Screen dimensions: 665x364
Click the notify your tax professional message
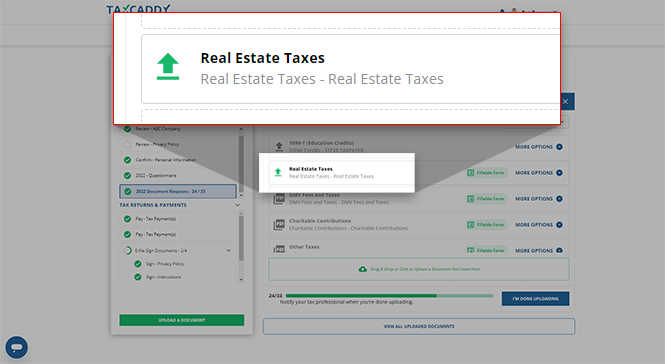pos(346,302)
